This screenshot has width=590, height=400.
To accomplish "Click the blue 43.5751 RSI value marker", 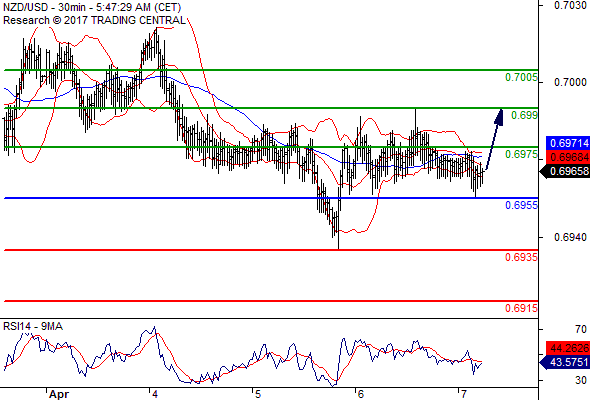I will (x=565, y=362).
